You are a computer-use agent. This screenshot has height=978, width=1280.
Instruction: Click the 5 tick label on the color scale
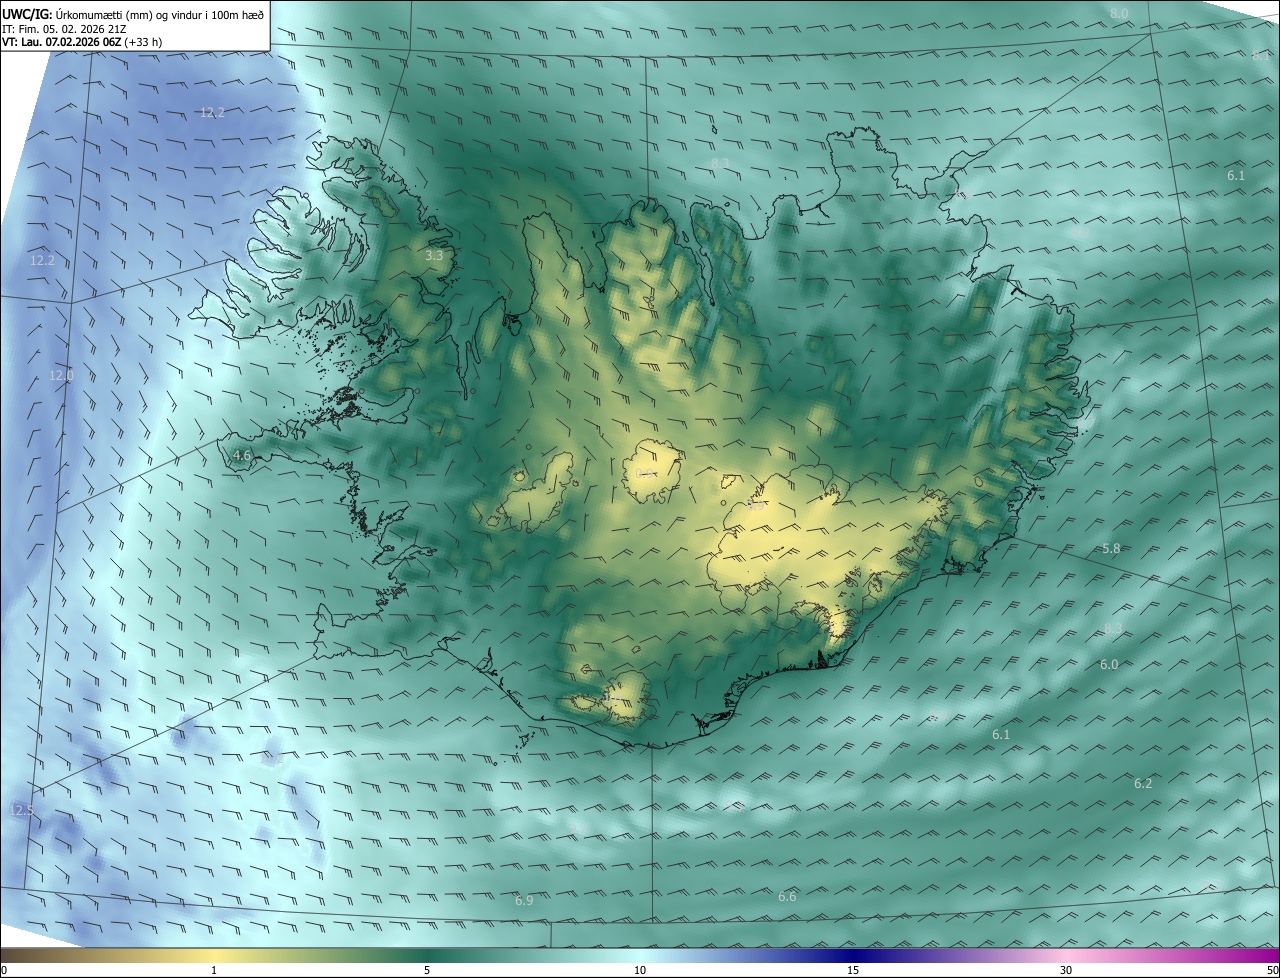pyautogui.click(x=427, y=970)
